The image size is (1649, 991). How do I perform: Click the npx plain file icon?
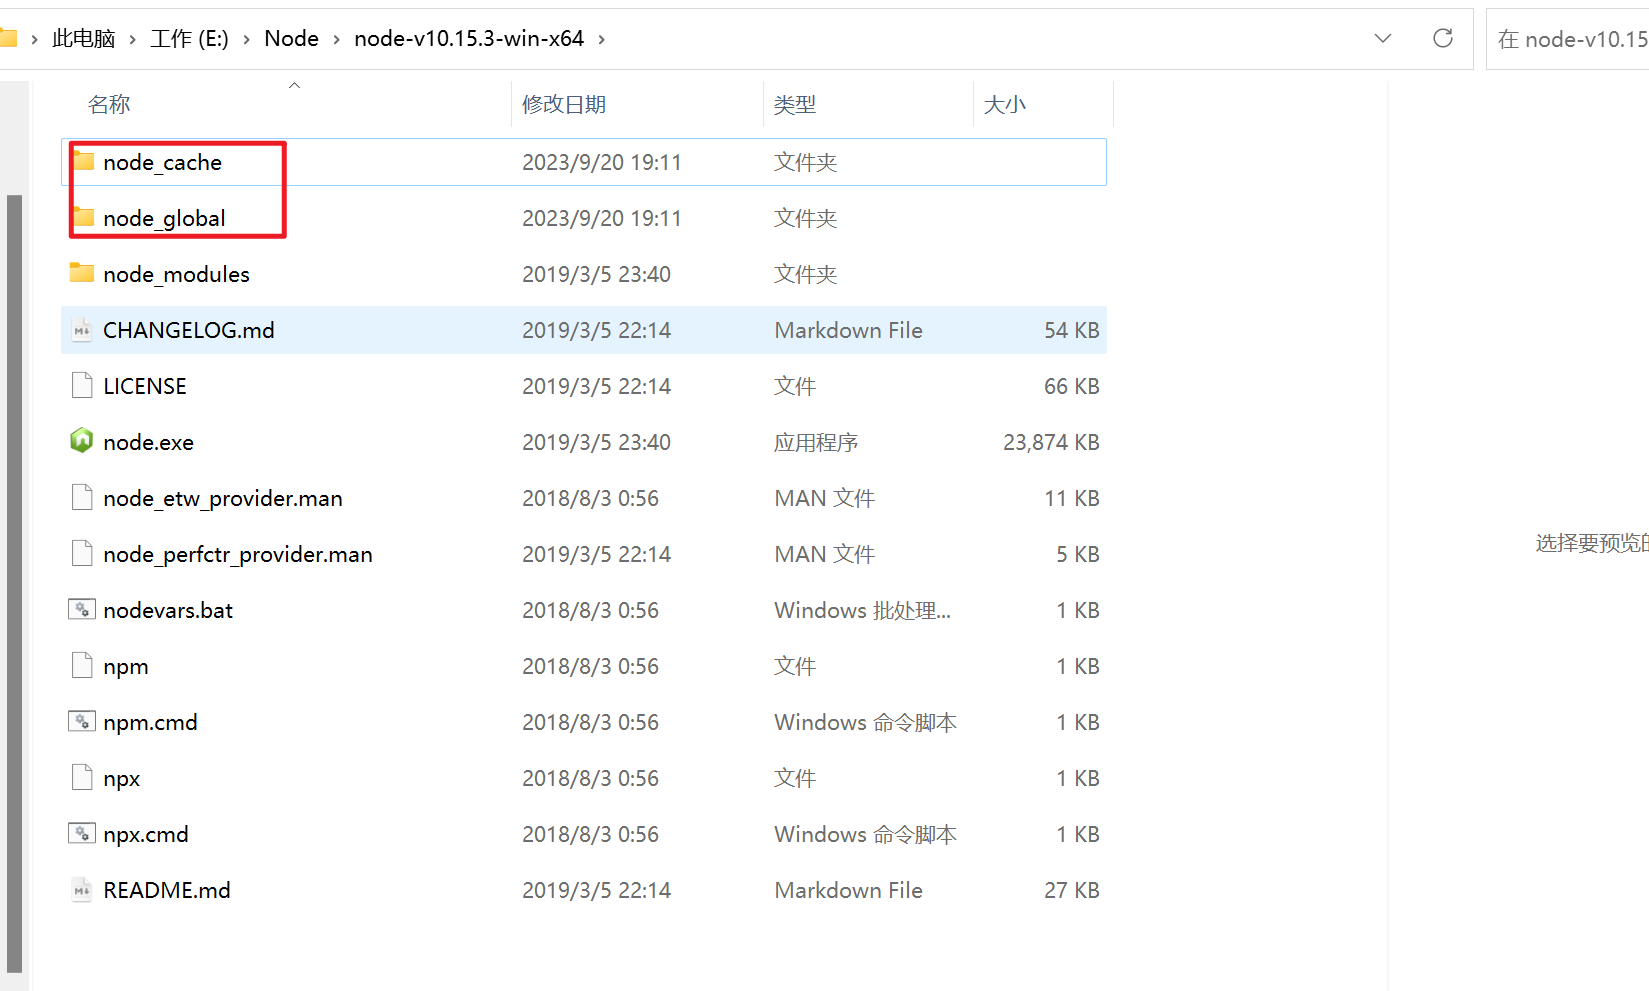(82, 777)
